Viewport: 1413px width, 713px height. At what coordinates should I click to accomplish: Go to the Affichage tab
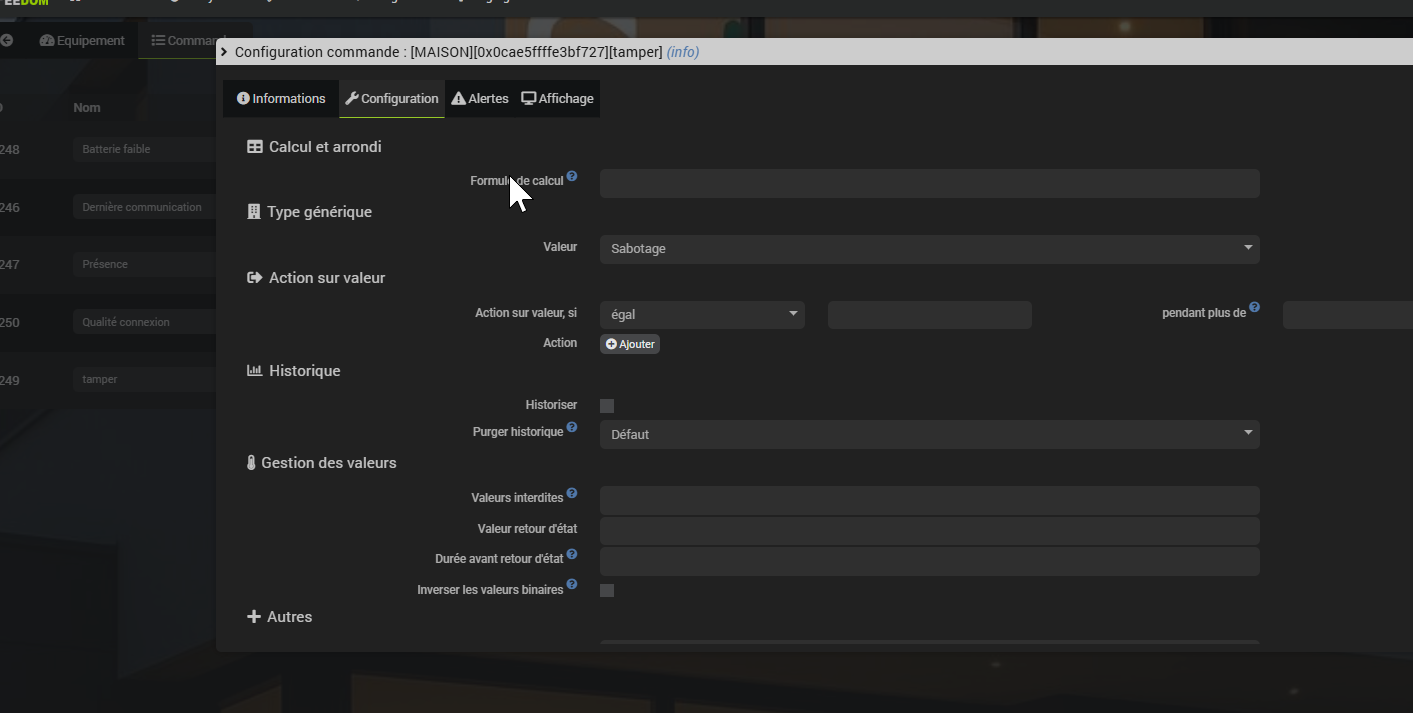pyautogui.click(x=558, y=99)
